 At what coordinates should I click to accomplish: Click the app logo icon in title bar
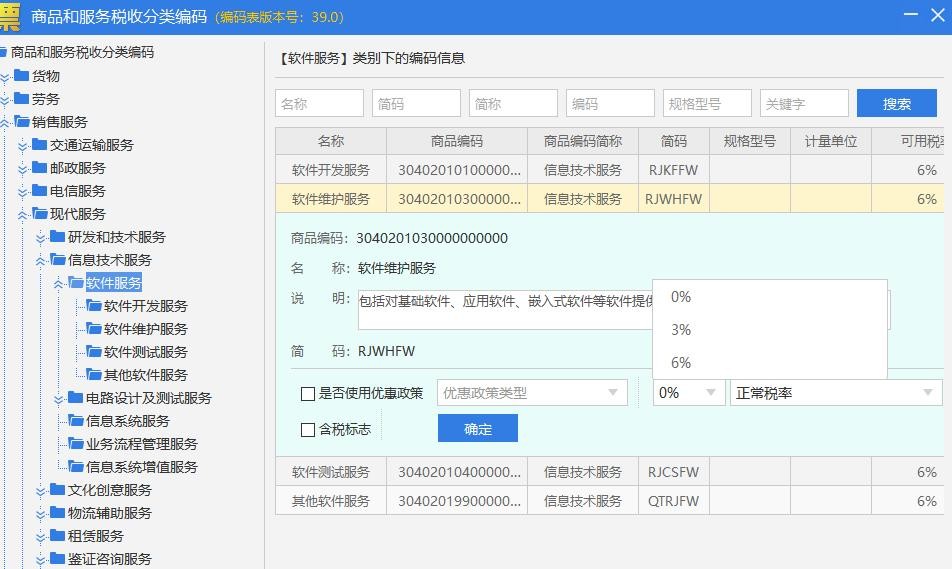pos(10,17)
